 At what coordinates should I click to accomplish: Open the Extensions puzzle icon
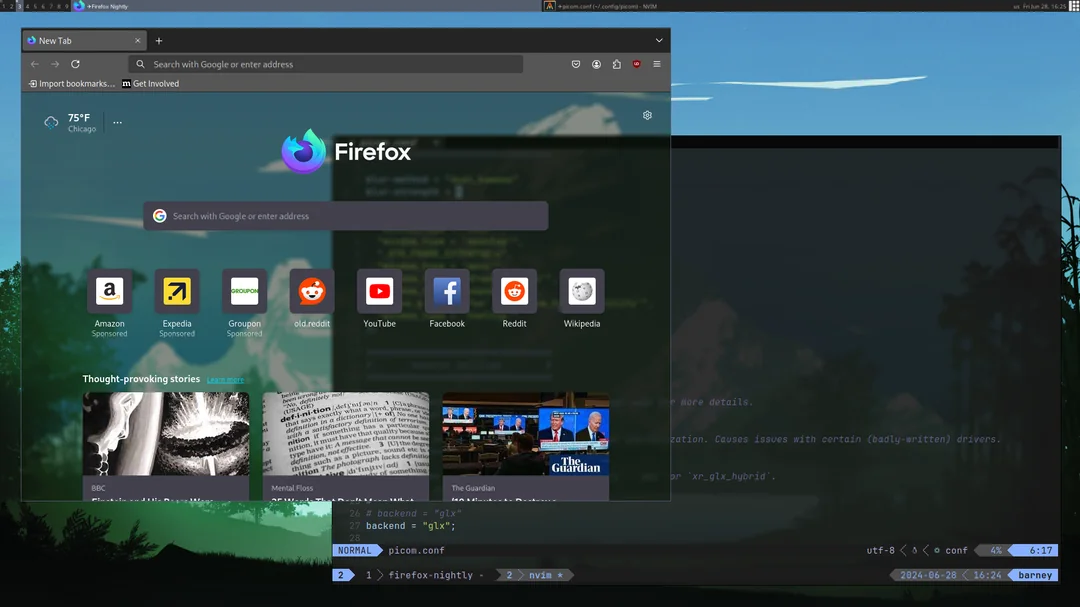click(x=616, y=64)
